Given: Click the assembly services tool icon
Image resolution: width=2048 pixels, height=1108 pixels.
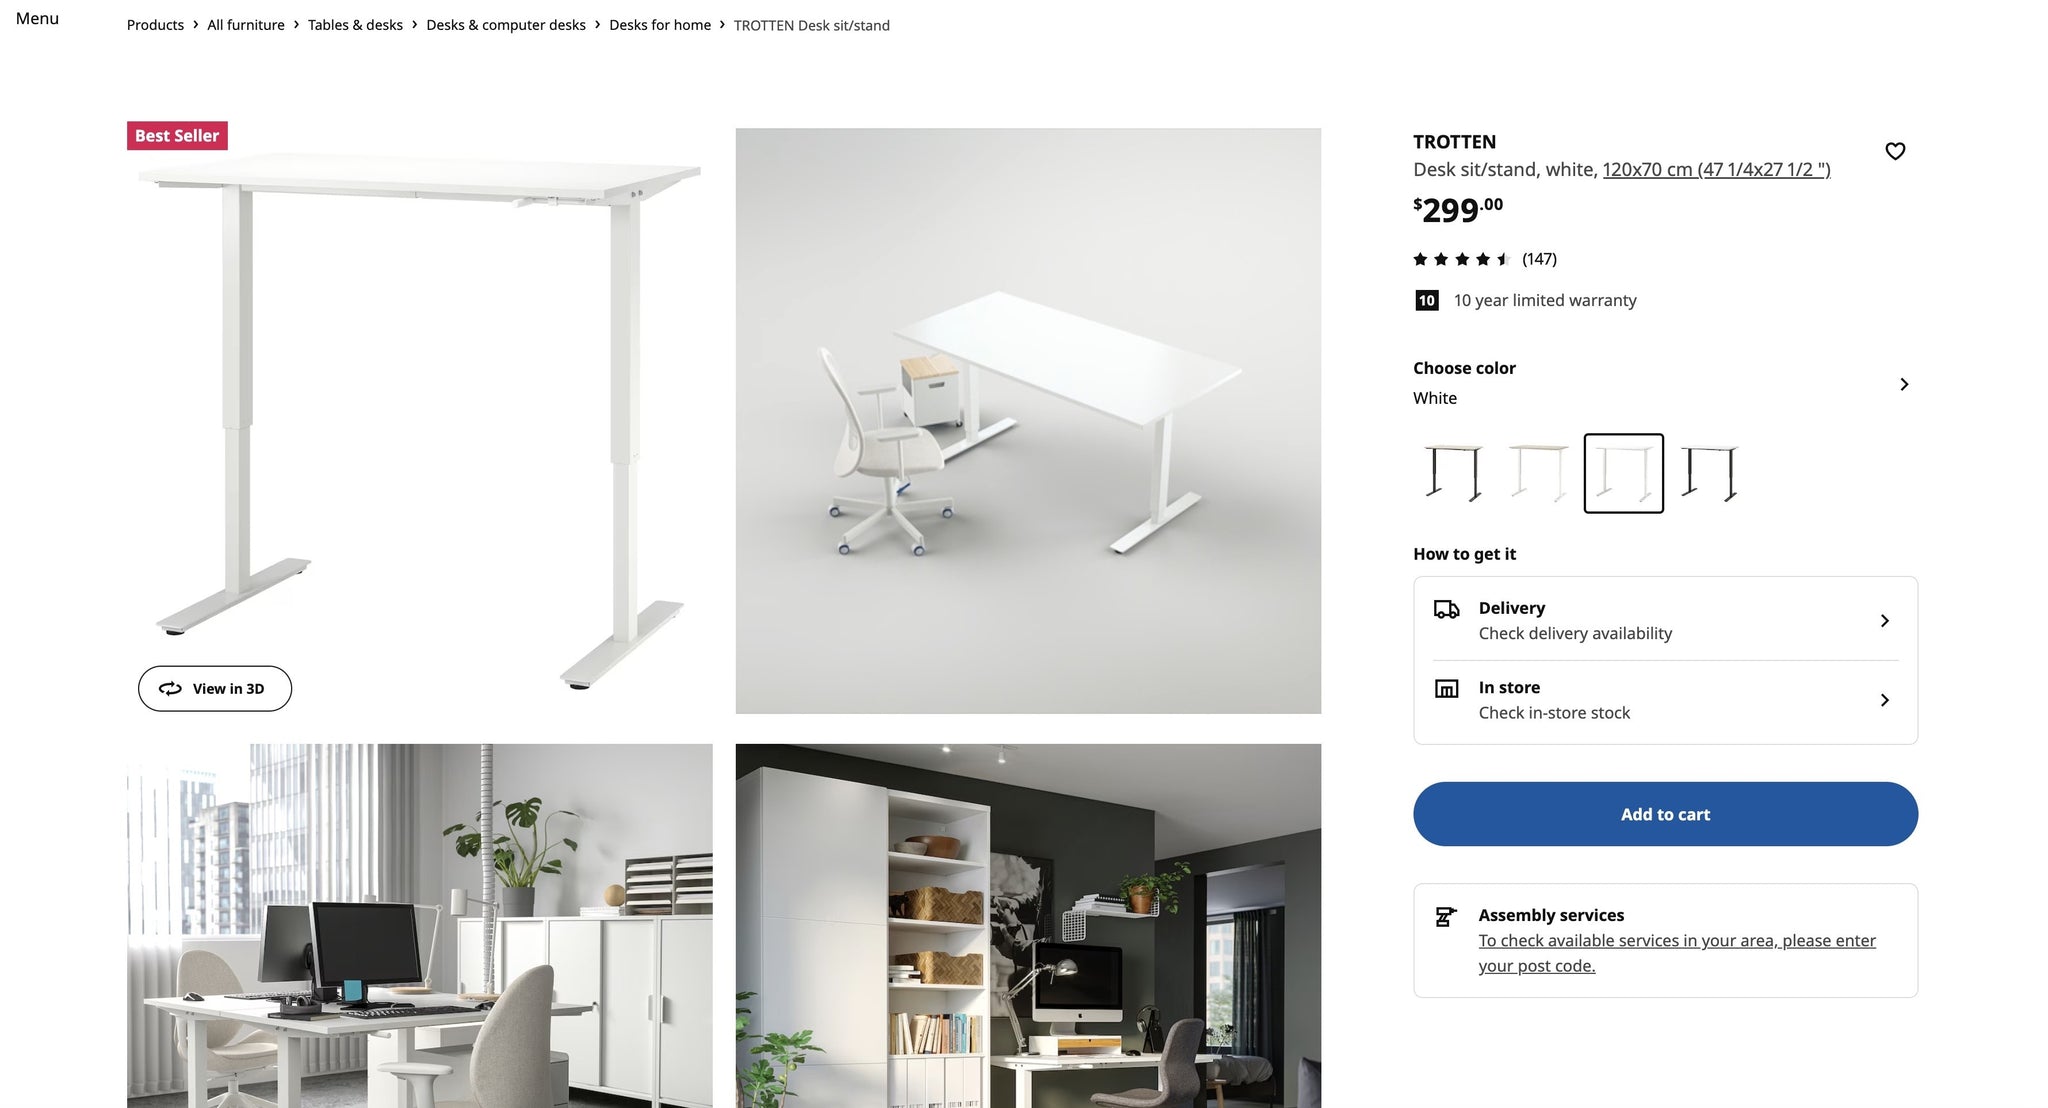Looking at the screenshot, I should [x=1446, y=916].
